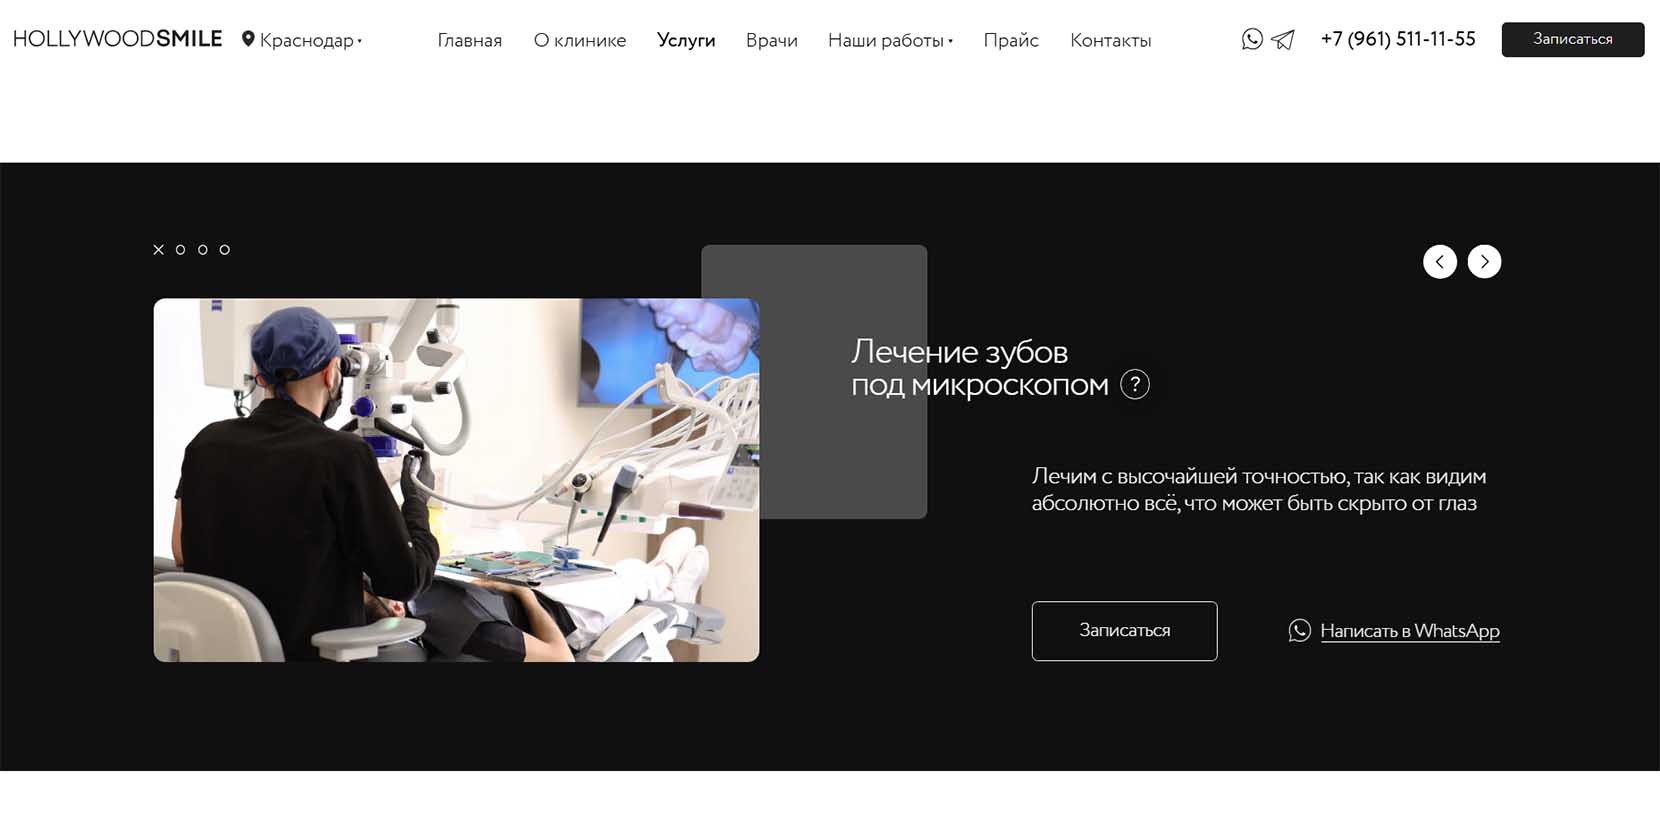Screen dimensions: 1660x830
Task: Open the Услуги menu item
Action: tap(686, 40)
